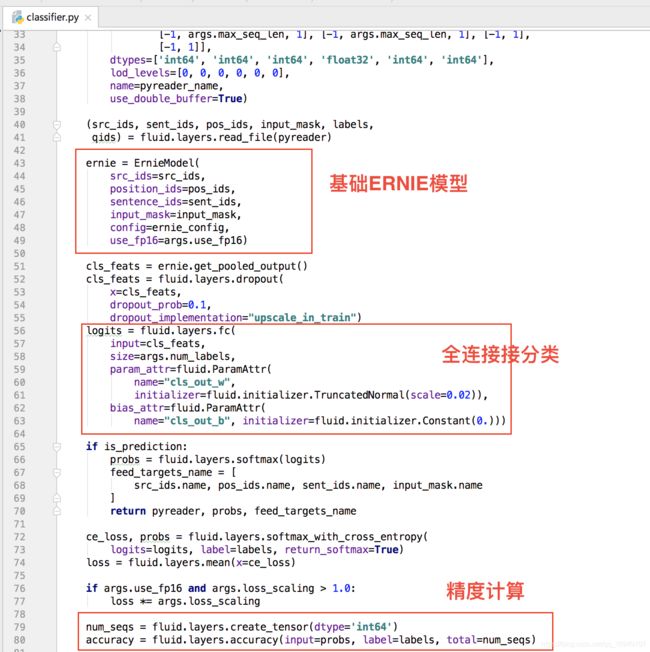
Task: Click 'param_attr=fluid.ParamAttr(' line
Action: coord(190,369)
